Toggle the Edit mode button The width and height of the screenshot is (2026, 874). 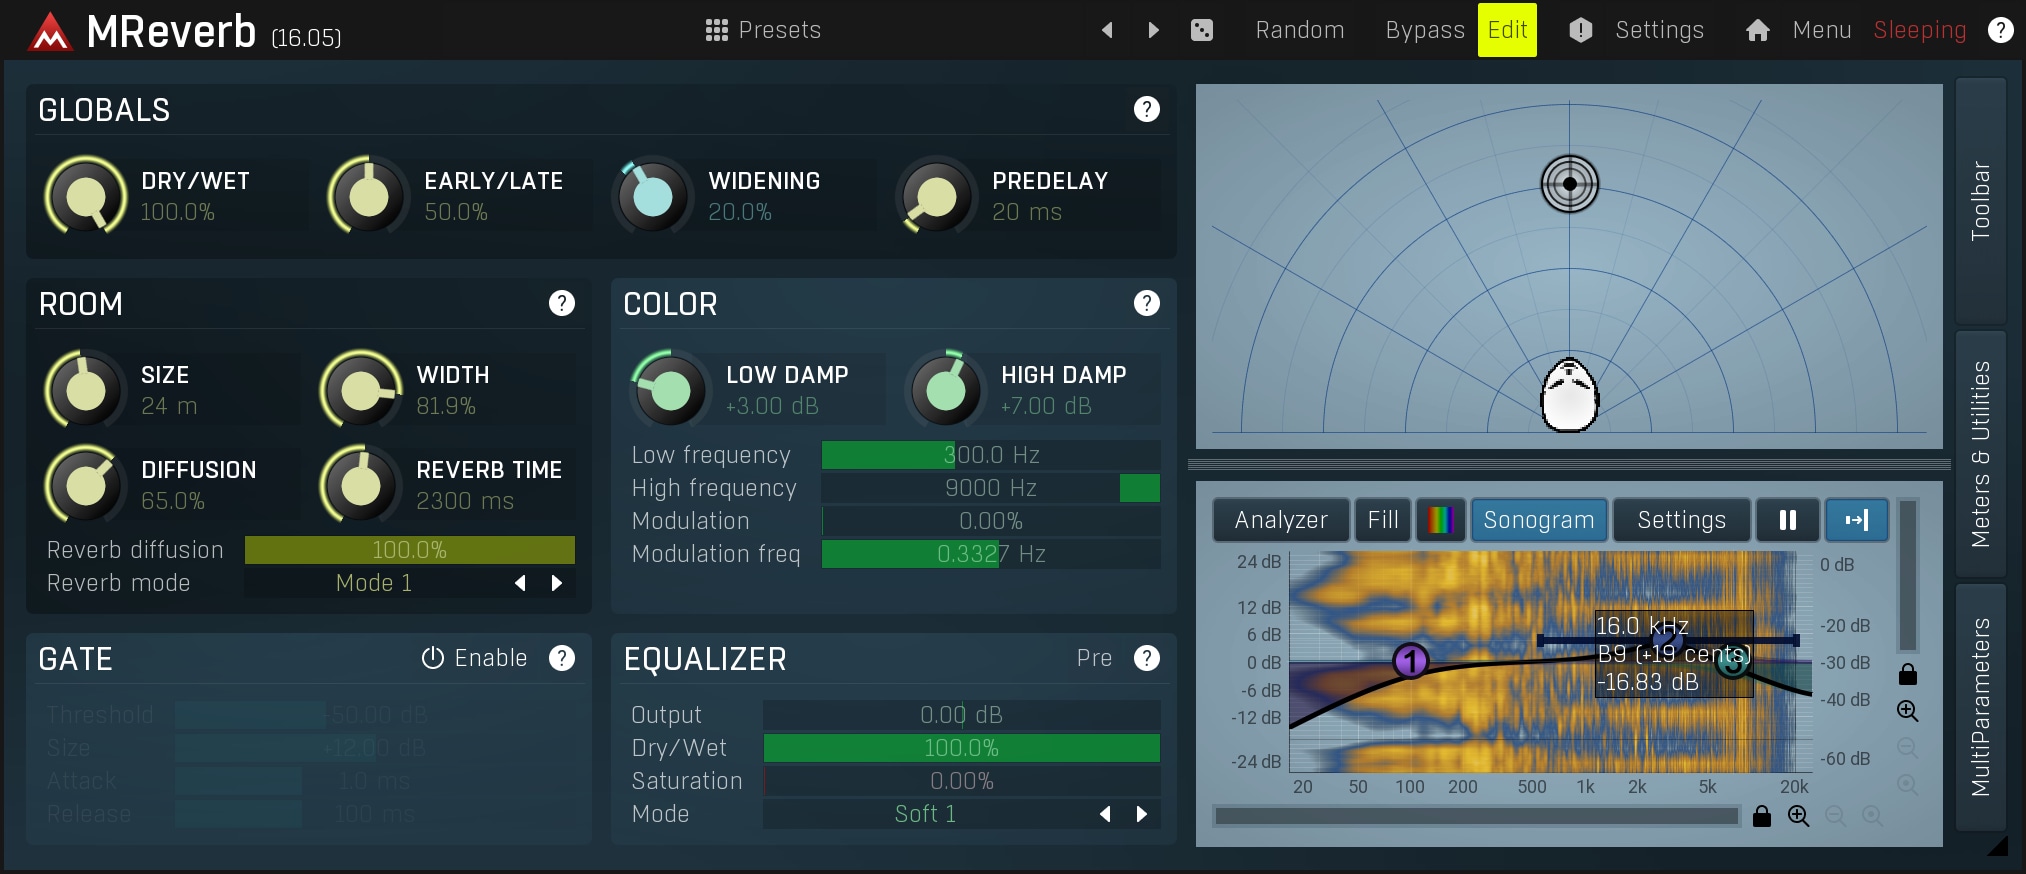[x=1507, y=30]
